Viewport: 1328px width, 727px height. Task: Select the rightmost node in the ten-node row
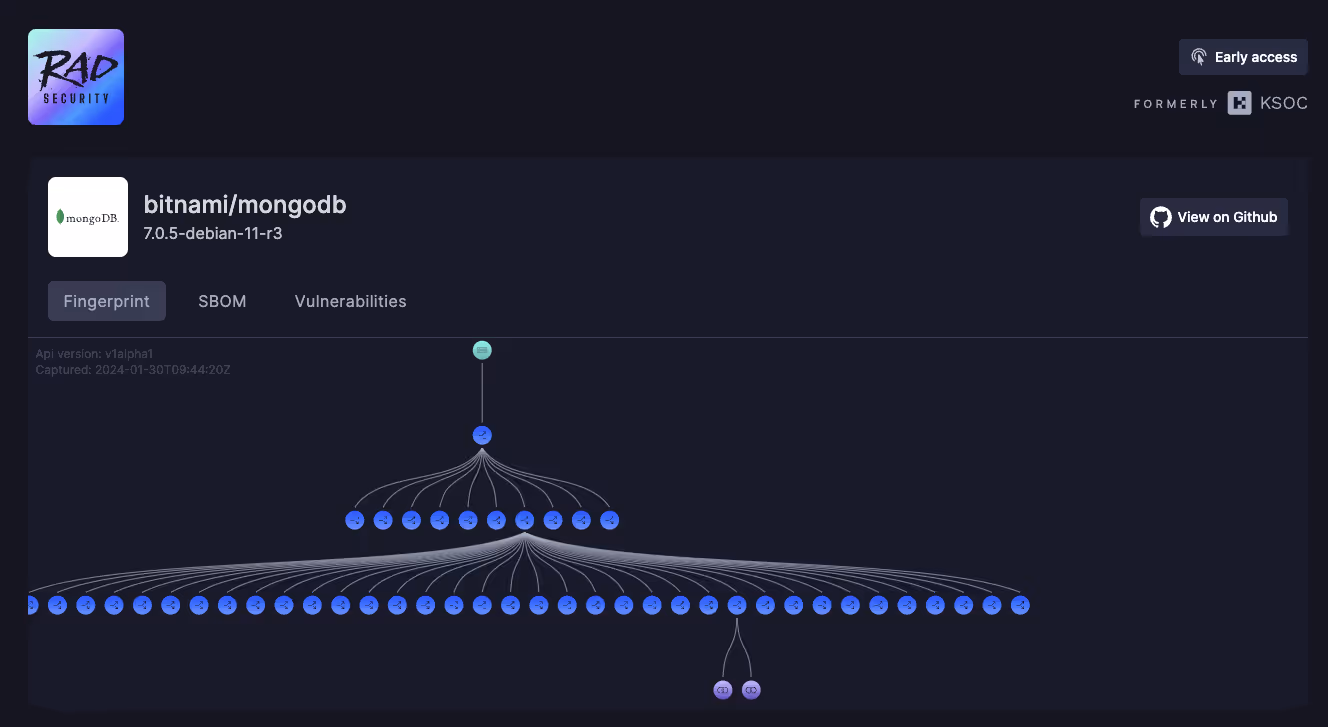(609, 520)
